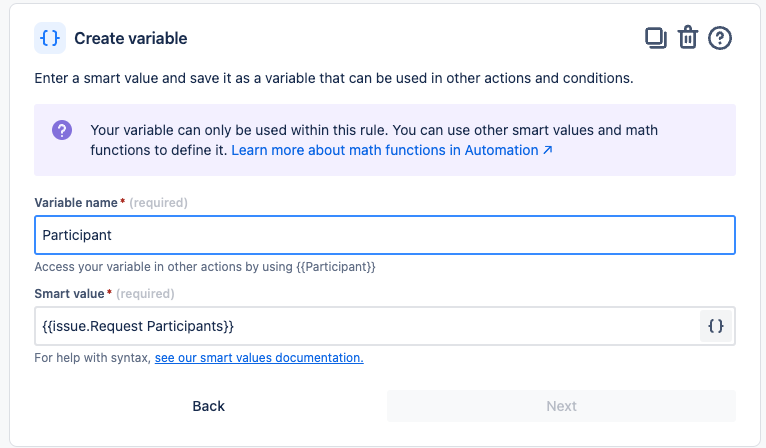Click the Smart value field label
This screenshot has width=766, height=448.
pos(70,294)
